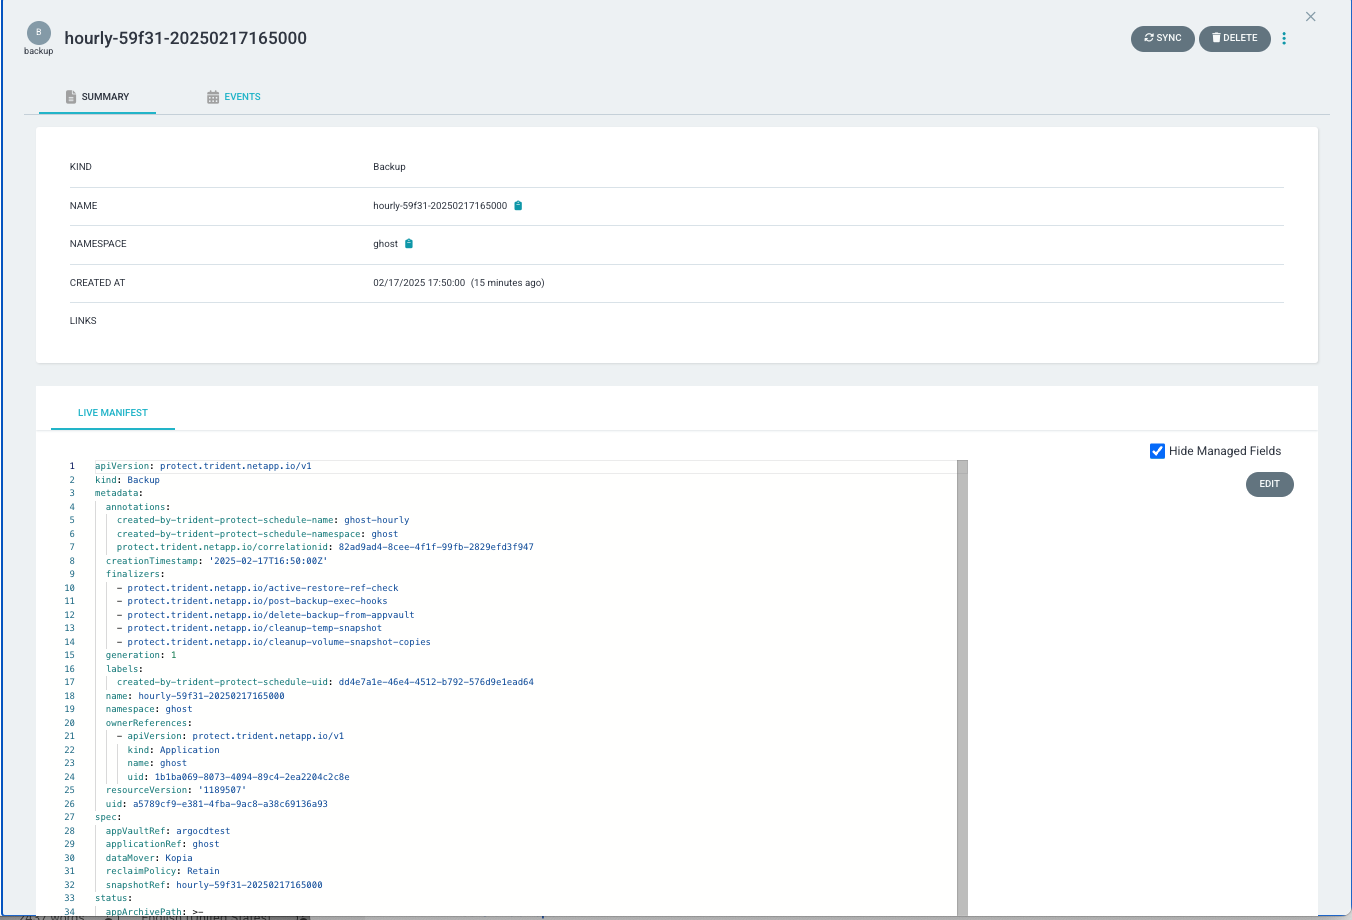
Task: Open the LIVE MANIFEST tab
Action: [x=113, y=413]
